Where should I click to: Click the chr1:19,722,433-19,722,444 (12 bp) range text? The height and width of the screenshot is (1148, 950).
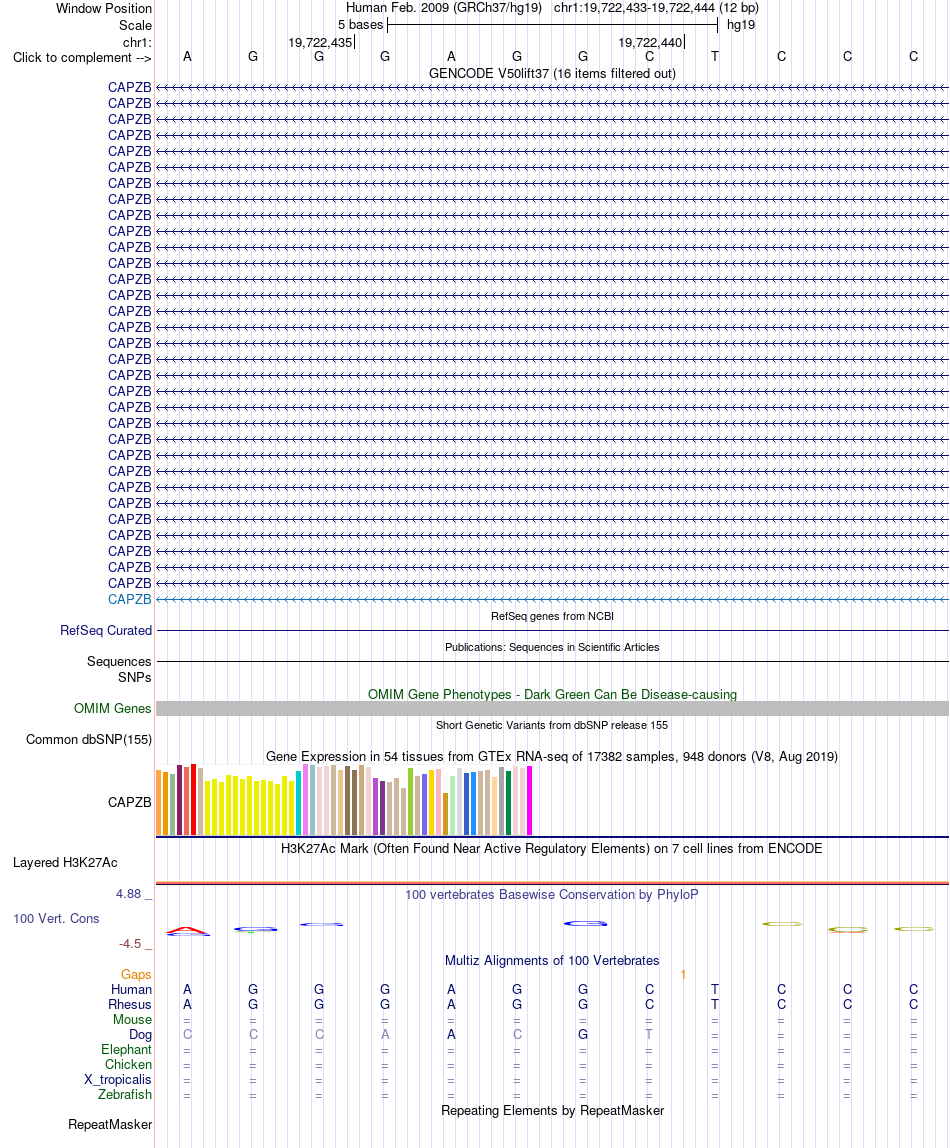(x=656, y=7)
